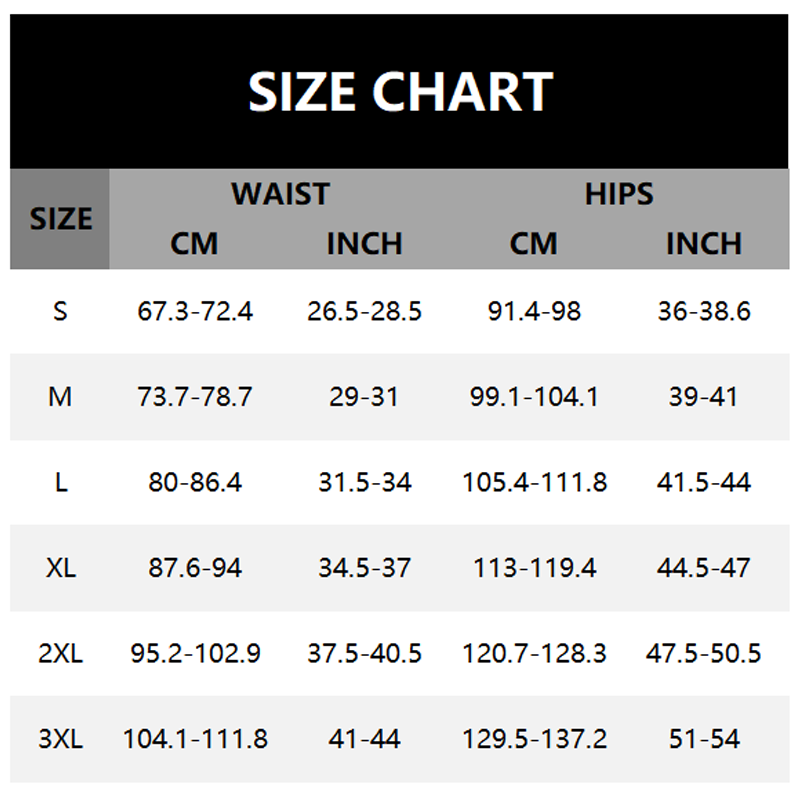Click the waist value 67.3-72.4
Screen dimensions: 800x800
(195, 311)
